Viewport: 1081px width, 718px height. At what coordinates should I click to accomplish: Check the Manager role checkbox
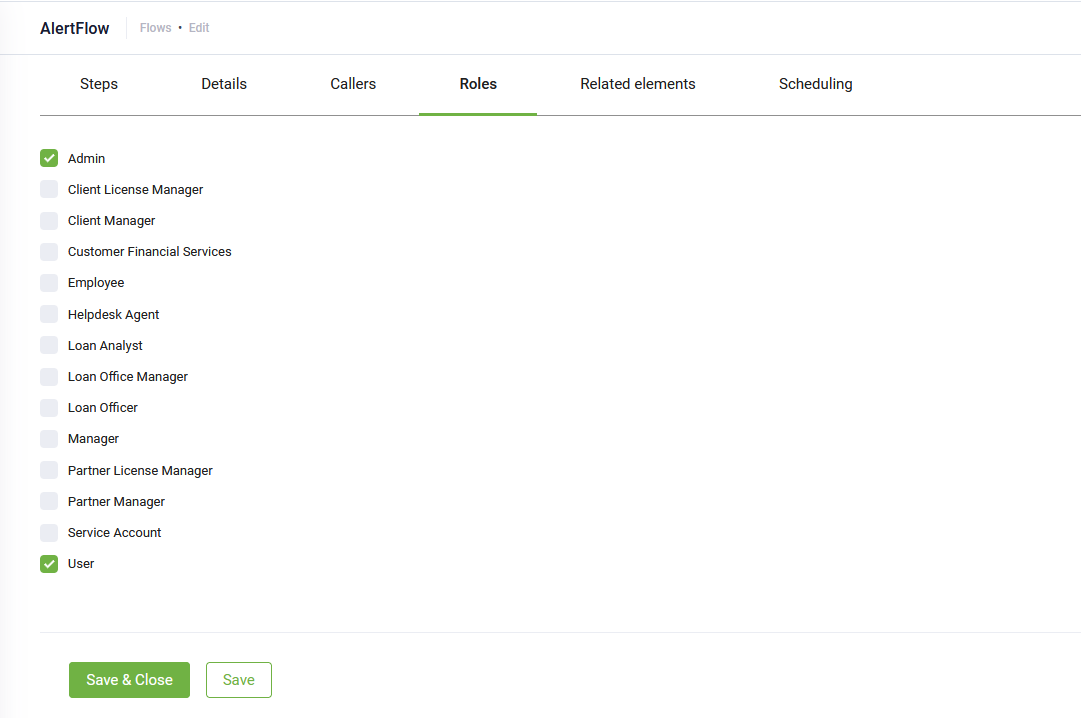click(49, 439)
